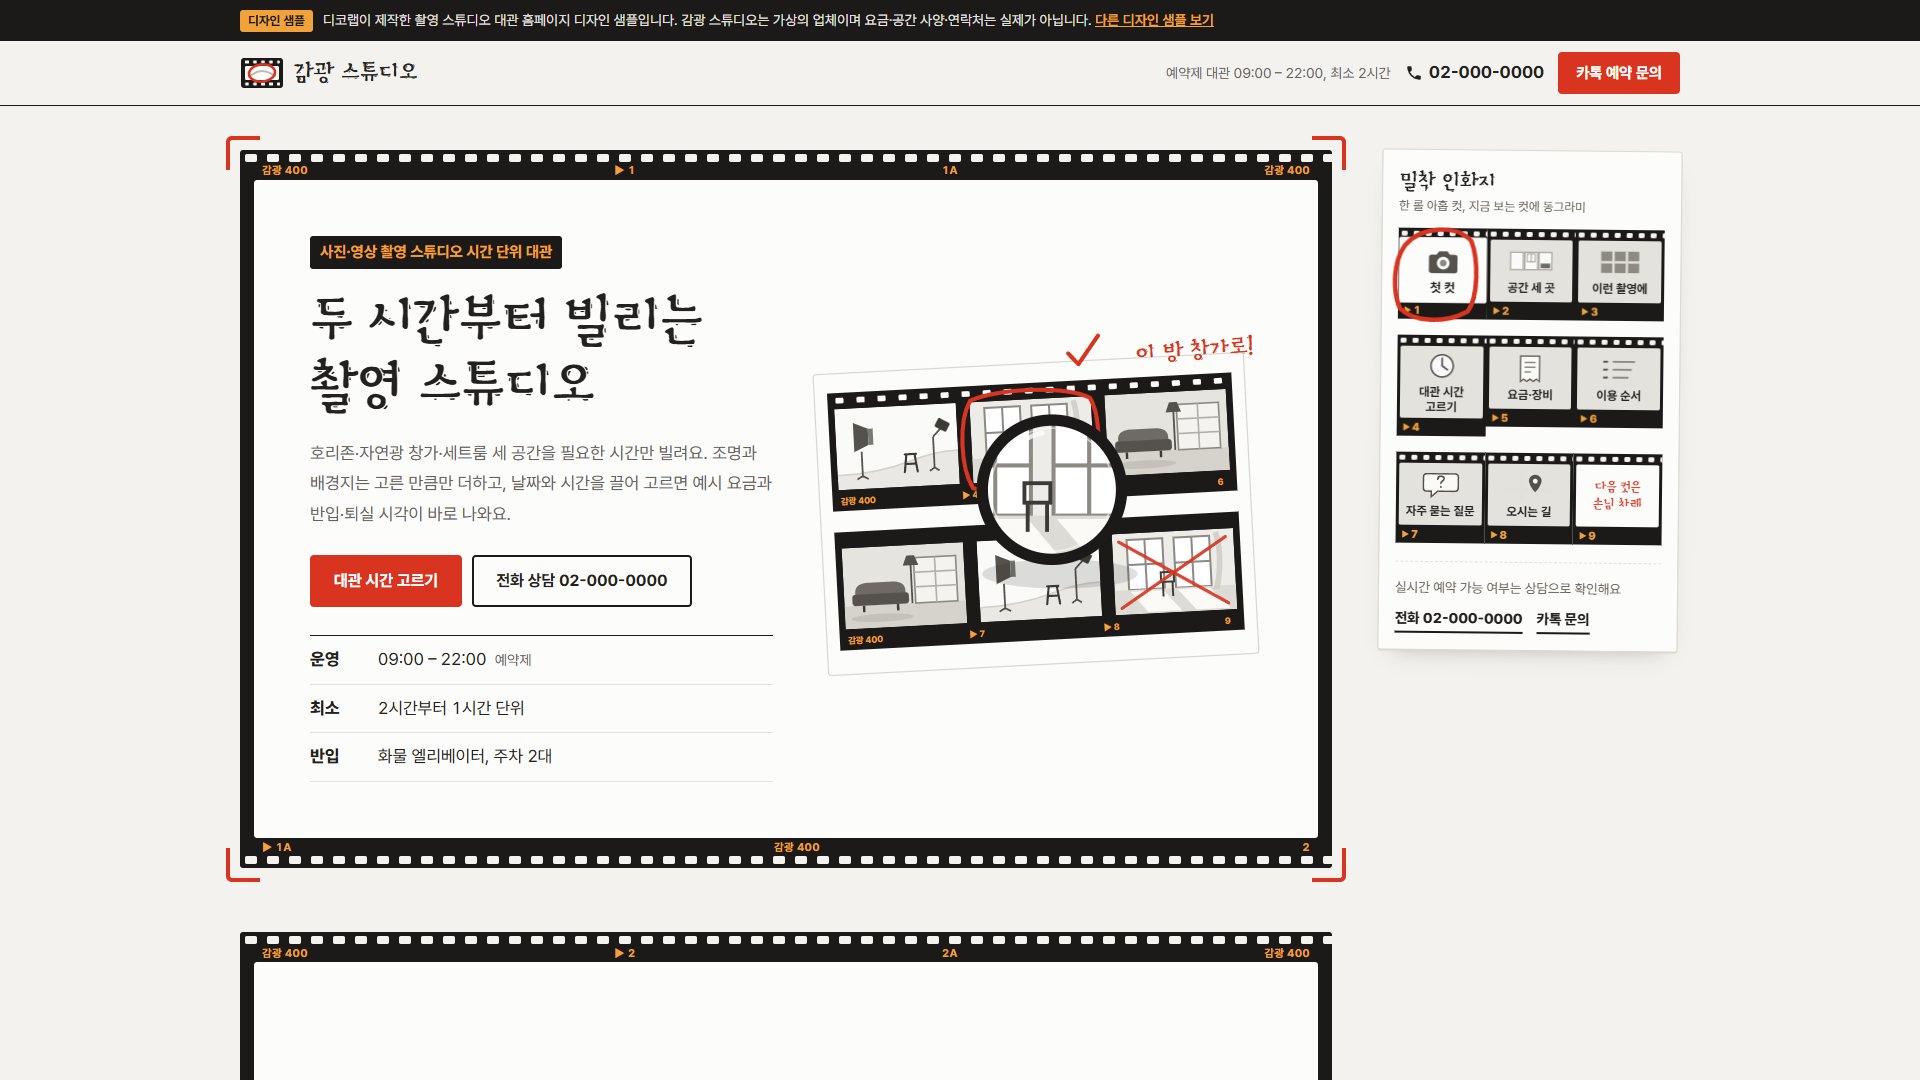Viewport: 1920px width, 1080px height.
Task: Click the phone icon beside 02-000-0000
Action: point(1414,73)
